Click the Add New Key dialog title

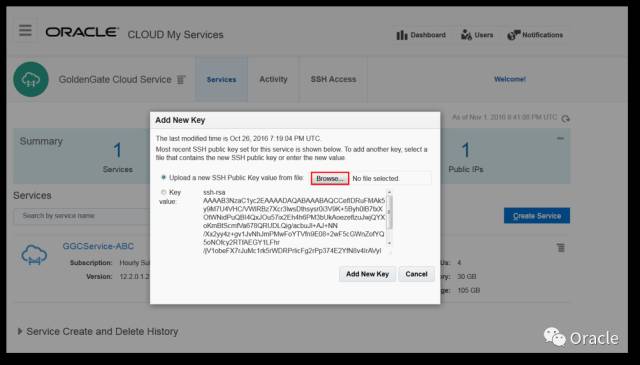180,120
